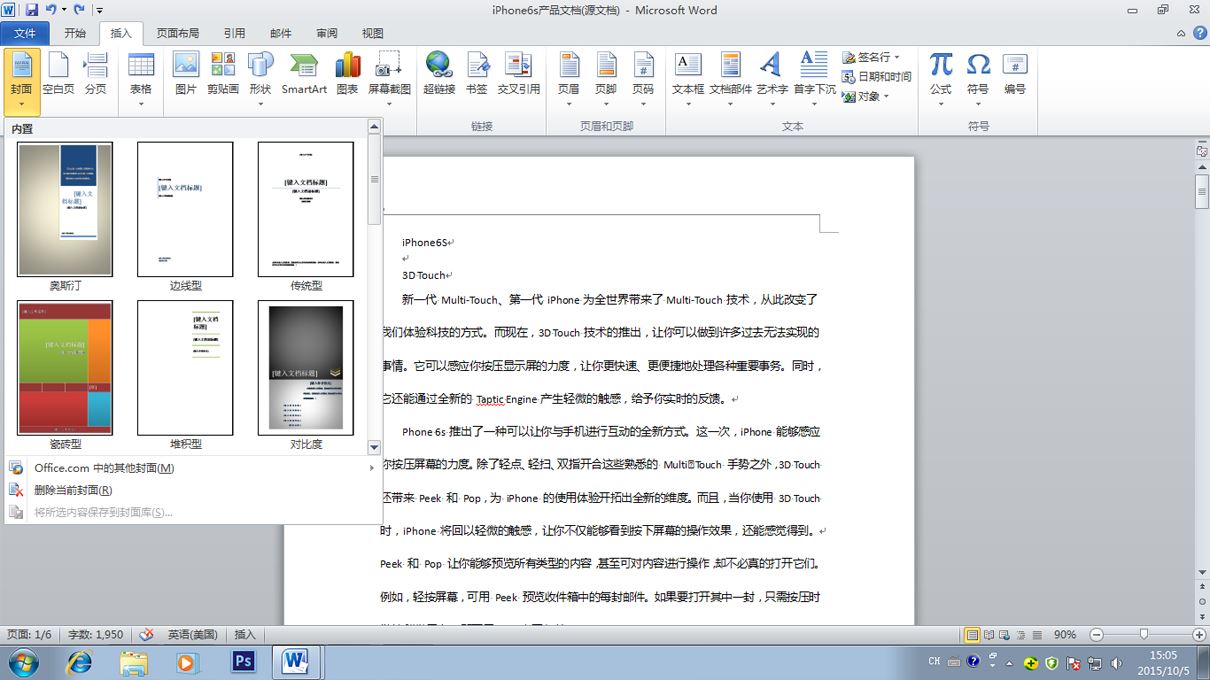Open the 形状 shapes gallery
The image size is (1210, 680).
[260, 80]
